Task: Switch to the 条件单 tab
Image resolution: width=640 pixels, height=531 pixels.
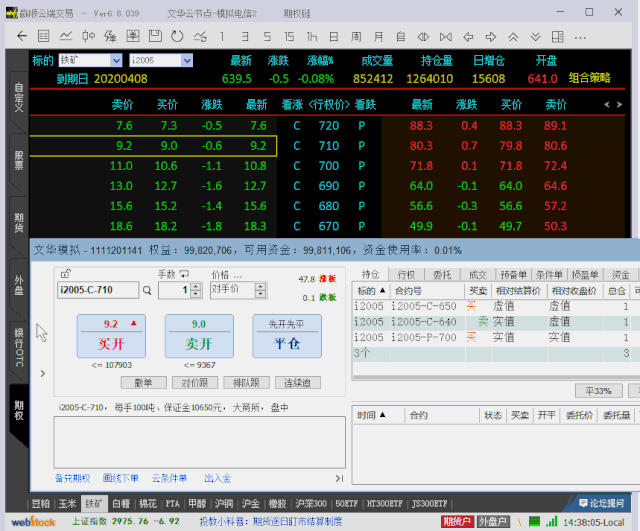Action: tap(549, 275)
